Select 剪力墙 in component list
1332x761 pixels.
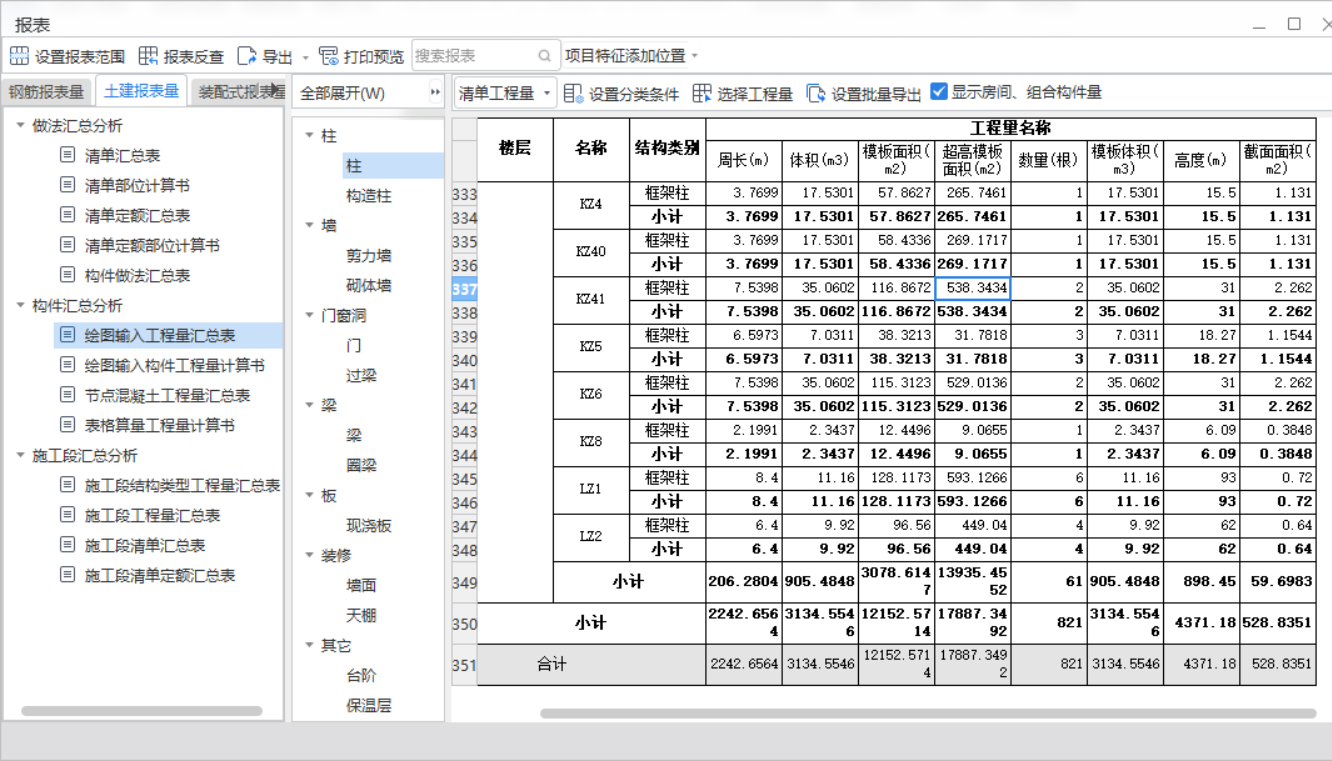tap(369, 256)
